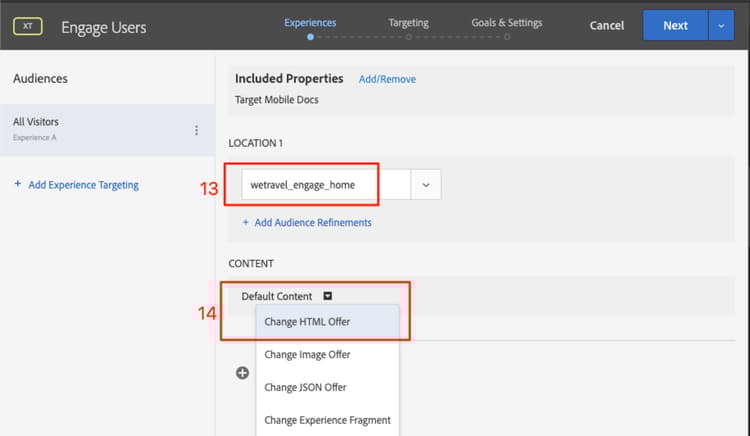Choose Change JSON Offer
The width and height of the screenshot is (750, 436).
coord(328,387)
